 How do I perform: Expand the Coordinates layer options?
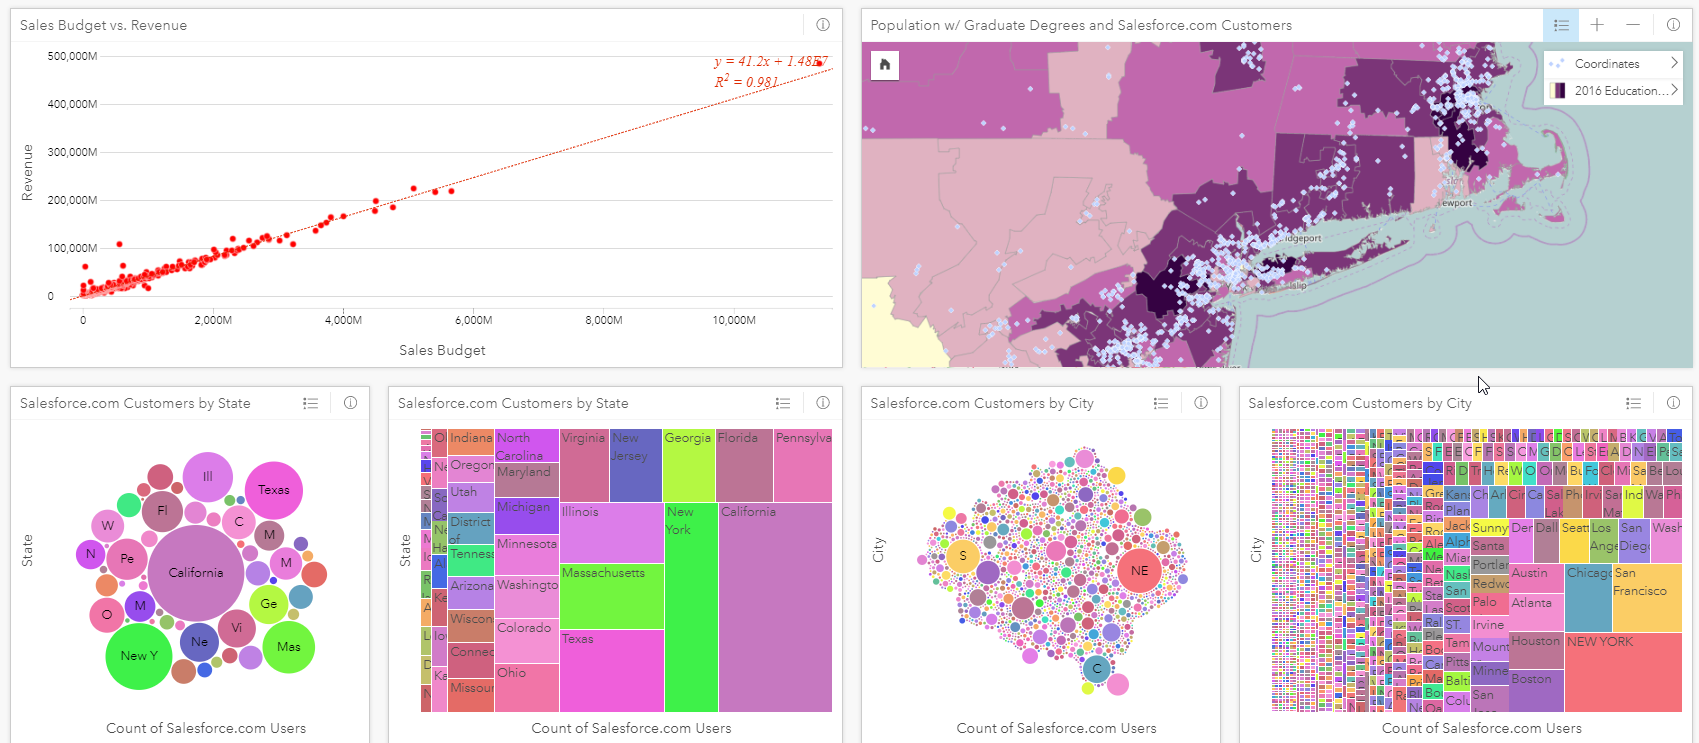coord(1674,63)
